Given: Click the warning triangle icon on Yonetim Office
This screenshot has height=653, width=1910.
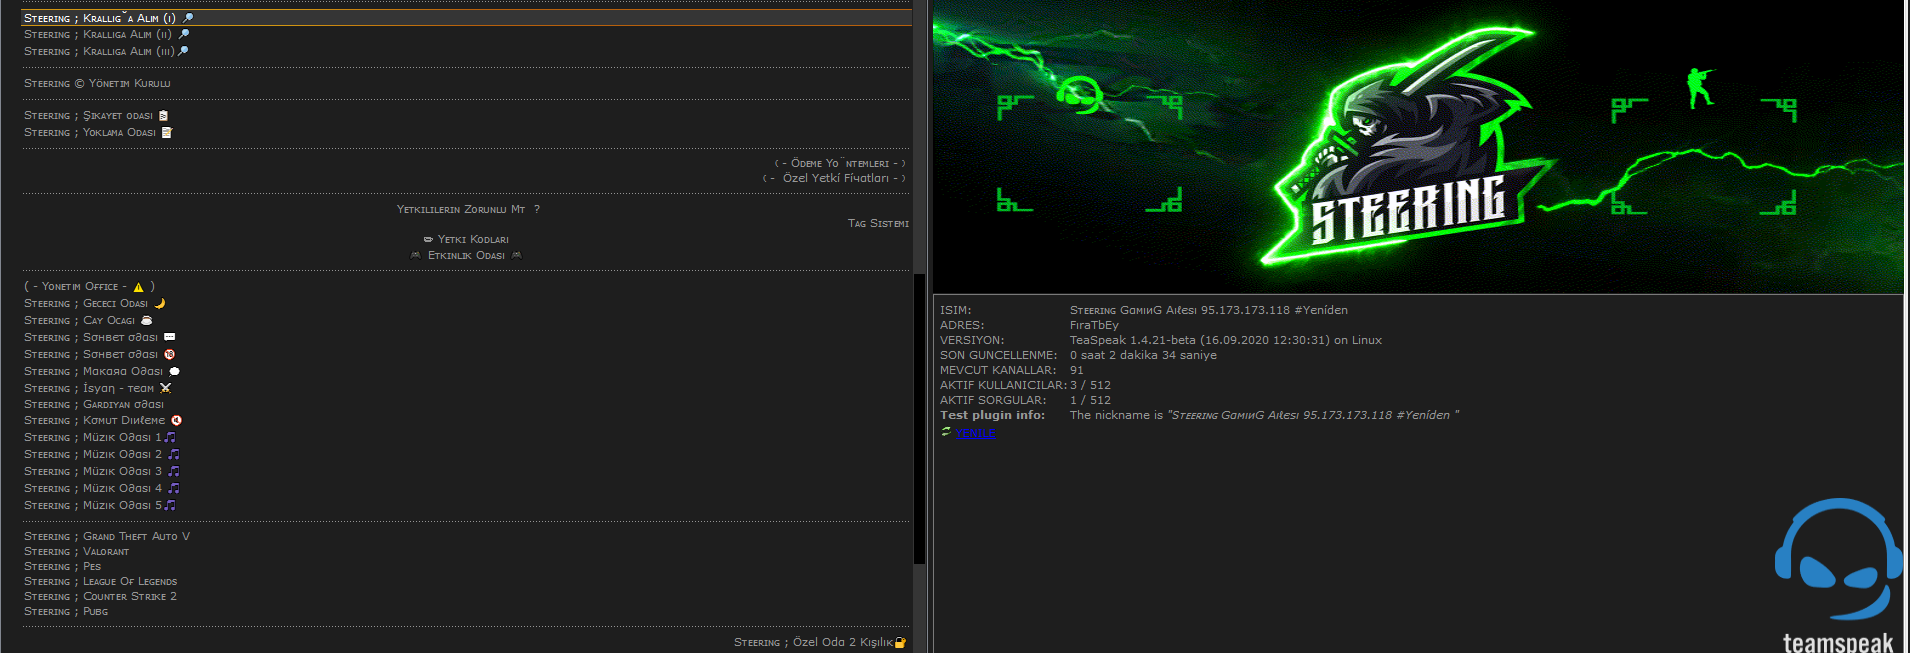Looking at the screenshot, I should click(x=138, y=287).
